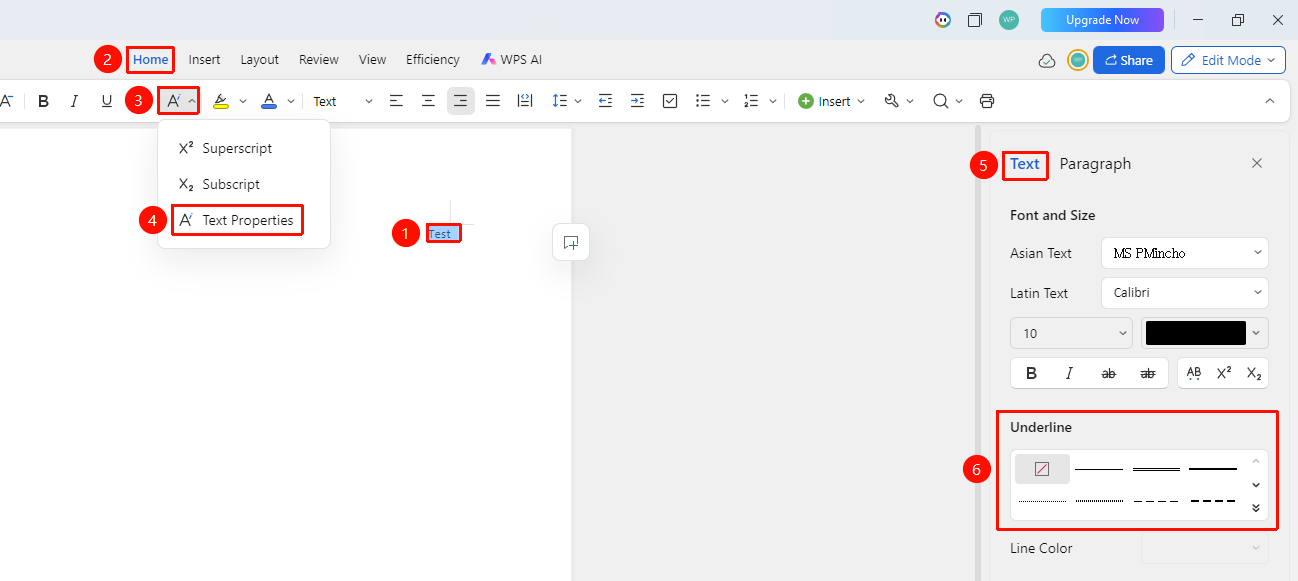Apply numbered list formatting
Viewport: 1298px width, 581px height.
coord(752,101)
